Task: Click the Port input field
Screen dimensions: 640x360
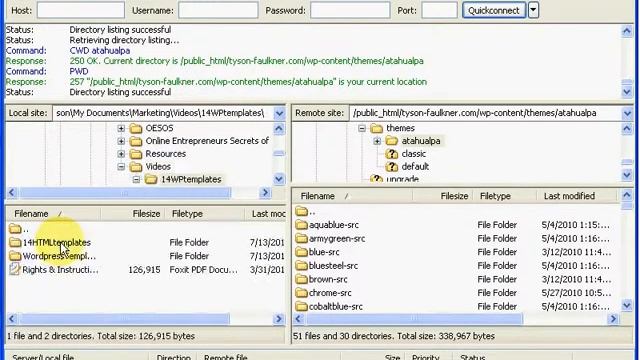Action: coord(440,10)
